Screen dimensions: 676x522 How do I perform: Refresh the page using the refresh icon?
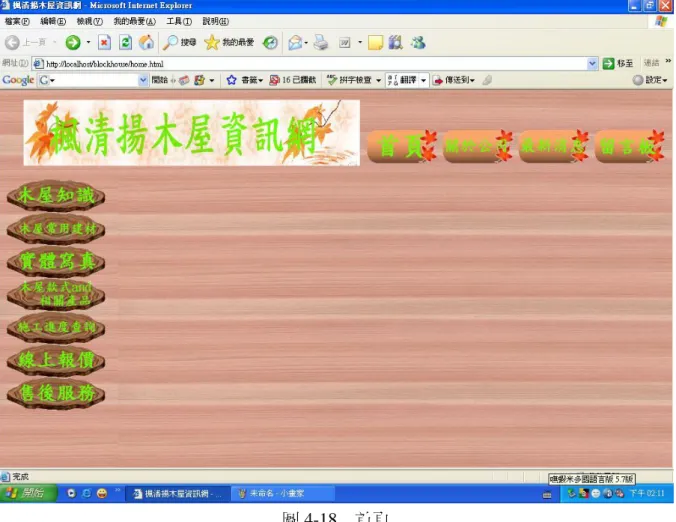(125, 42)
